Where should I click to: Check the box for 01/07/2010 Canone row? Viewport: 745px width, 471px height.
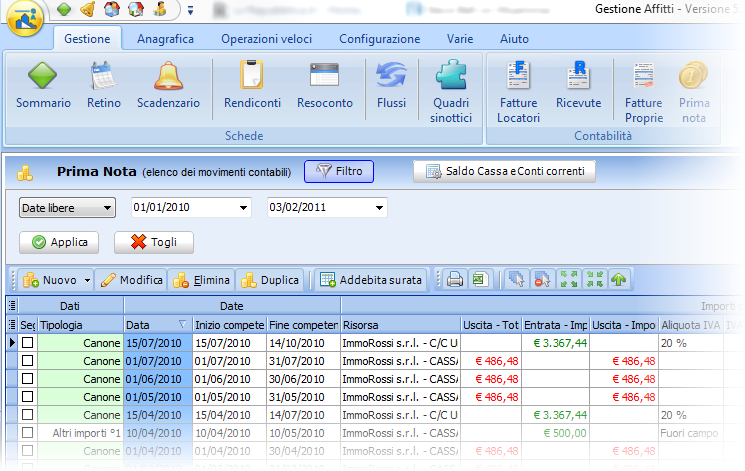[x=28, y=360]
